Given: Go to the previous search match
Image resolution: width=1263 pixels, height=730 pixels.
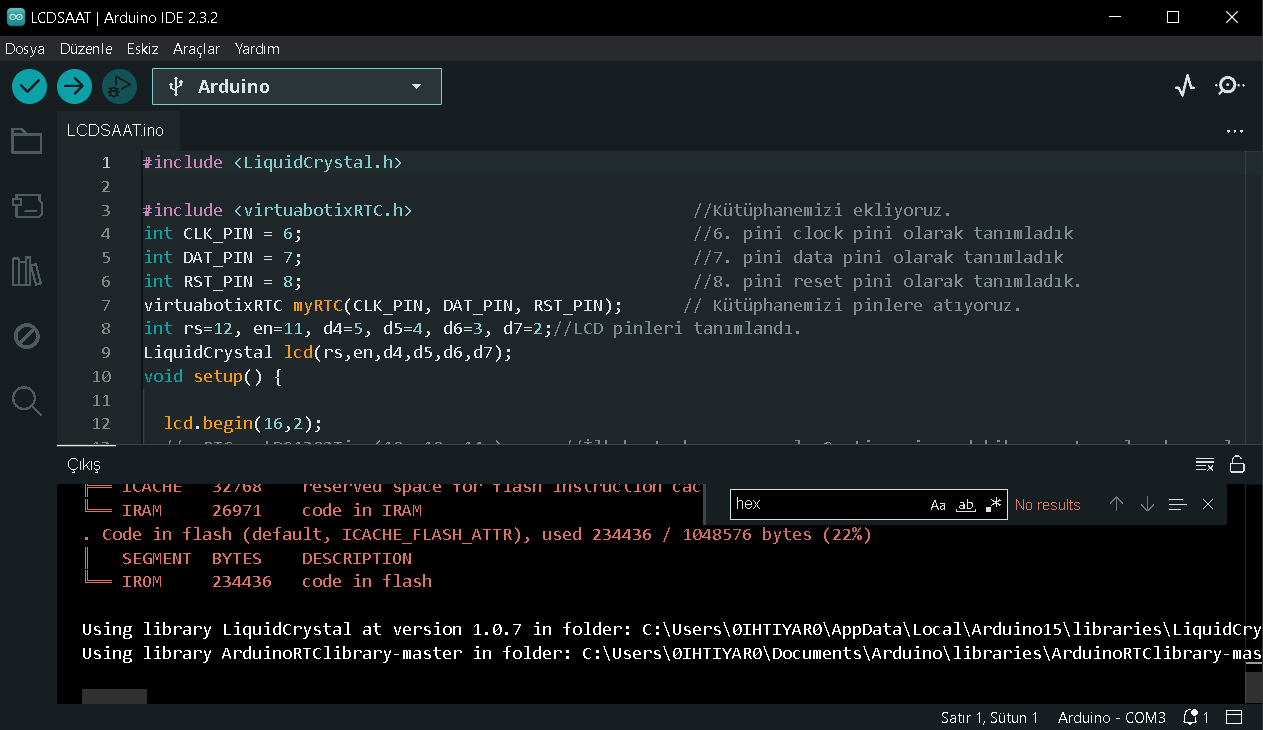Looking at the screenshot, I should pos(1116,504).
